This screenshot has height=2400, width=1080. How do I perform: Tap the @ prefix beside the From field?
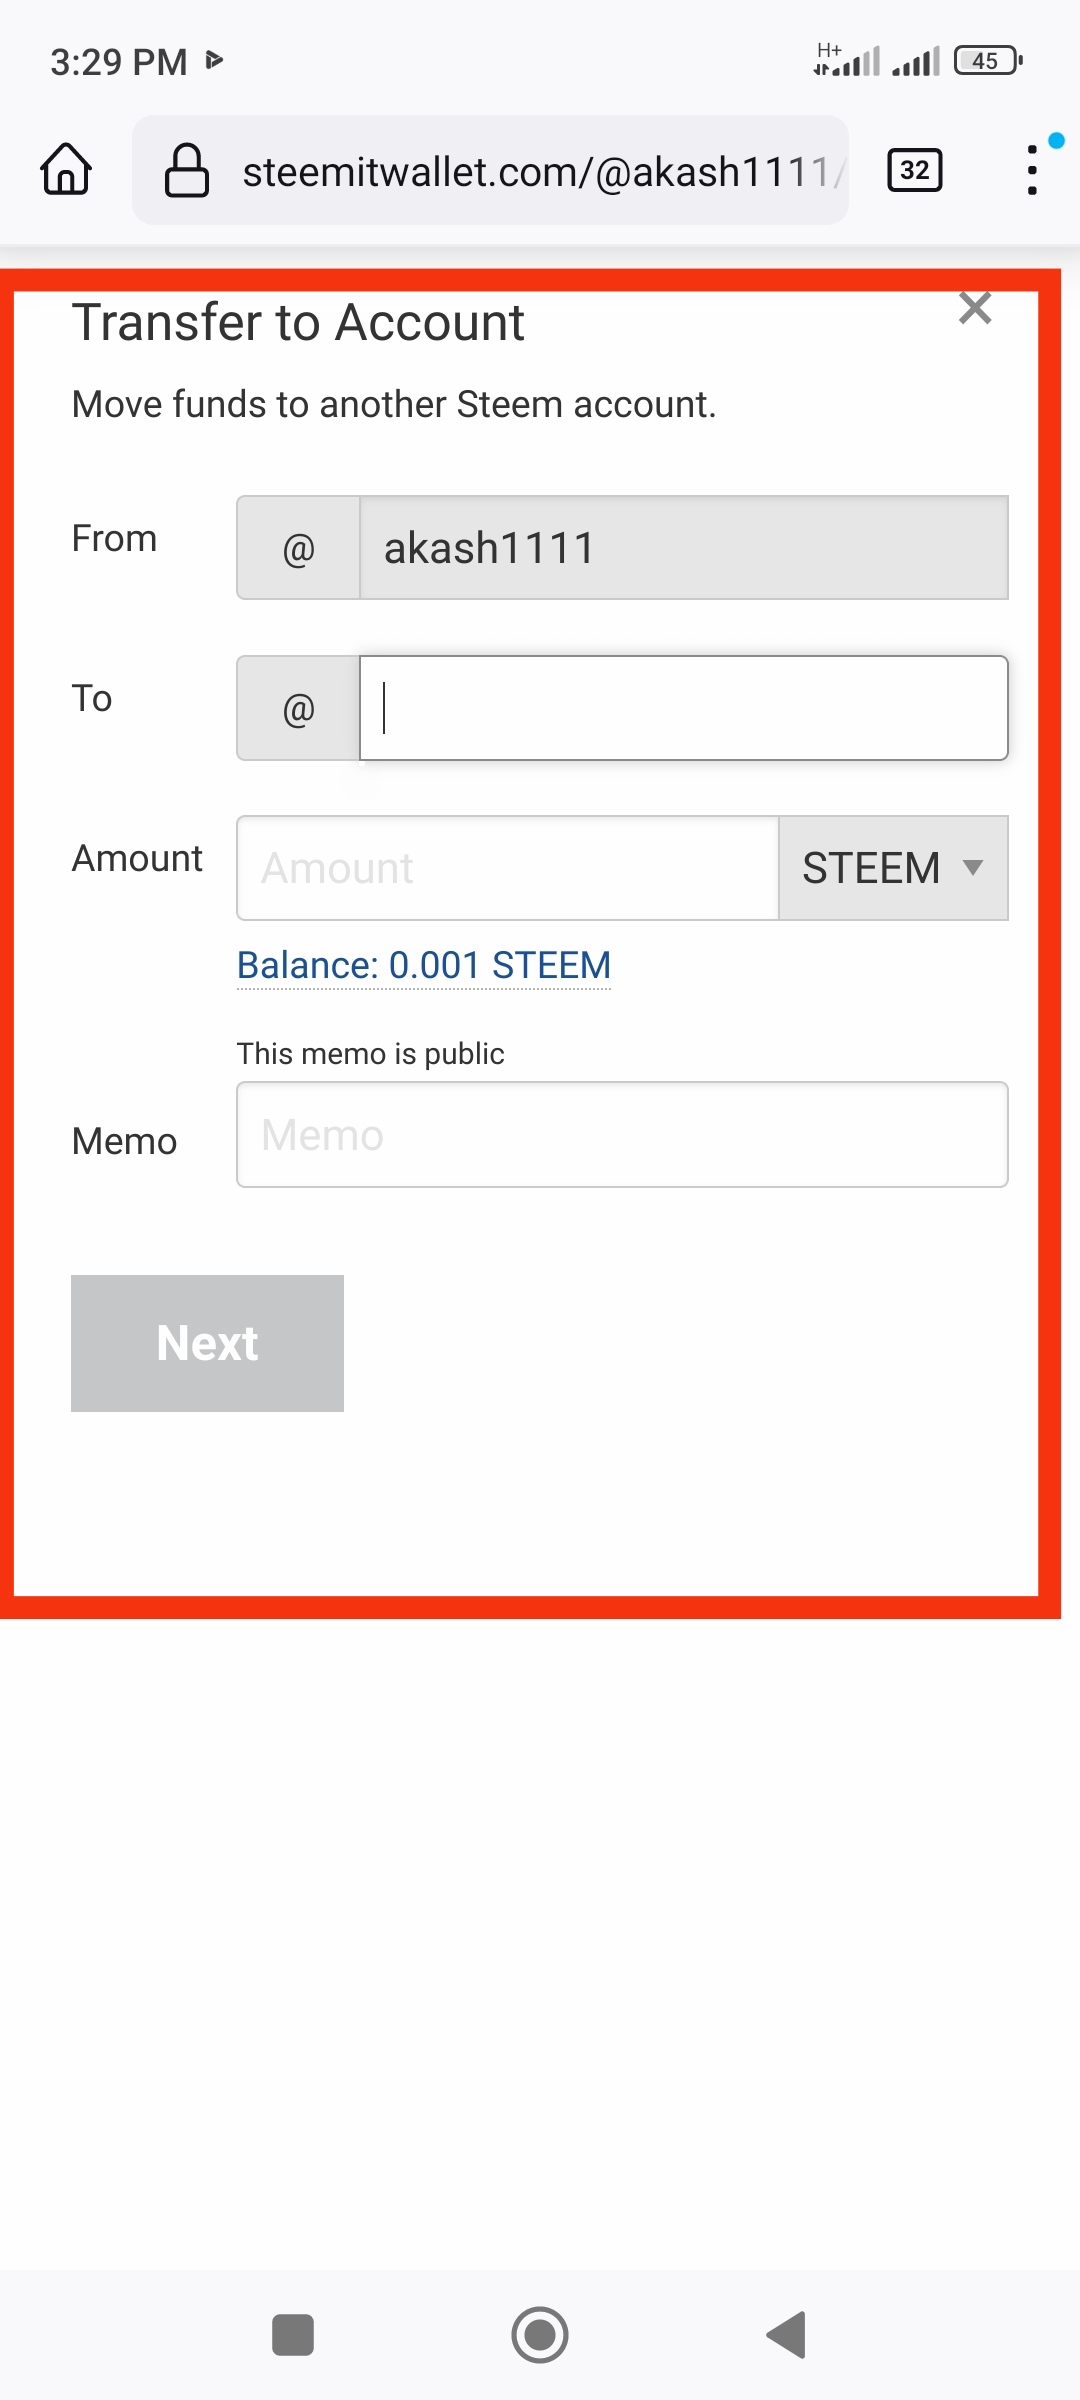pyautogui.click(x=298, y=548)
